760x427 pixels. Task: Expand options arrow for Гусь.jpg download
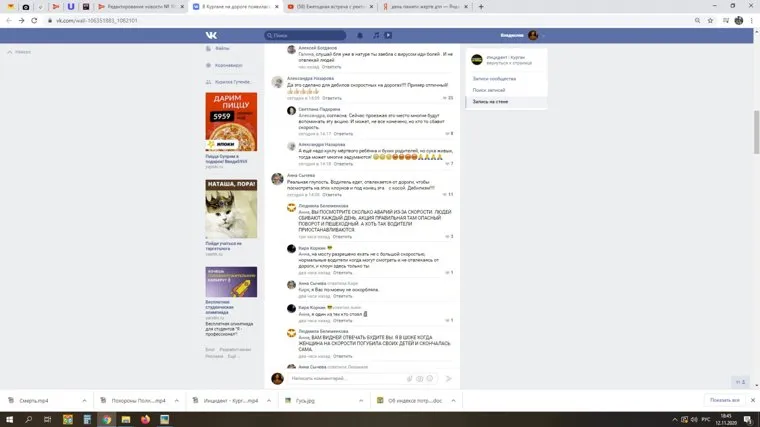point(360,400)
